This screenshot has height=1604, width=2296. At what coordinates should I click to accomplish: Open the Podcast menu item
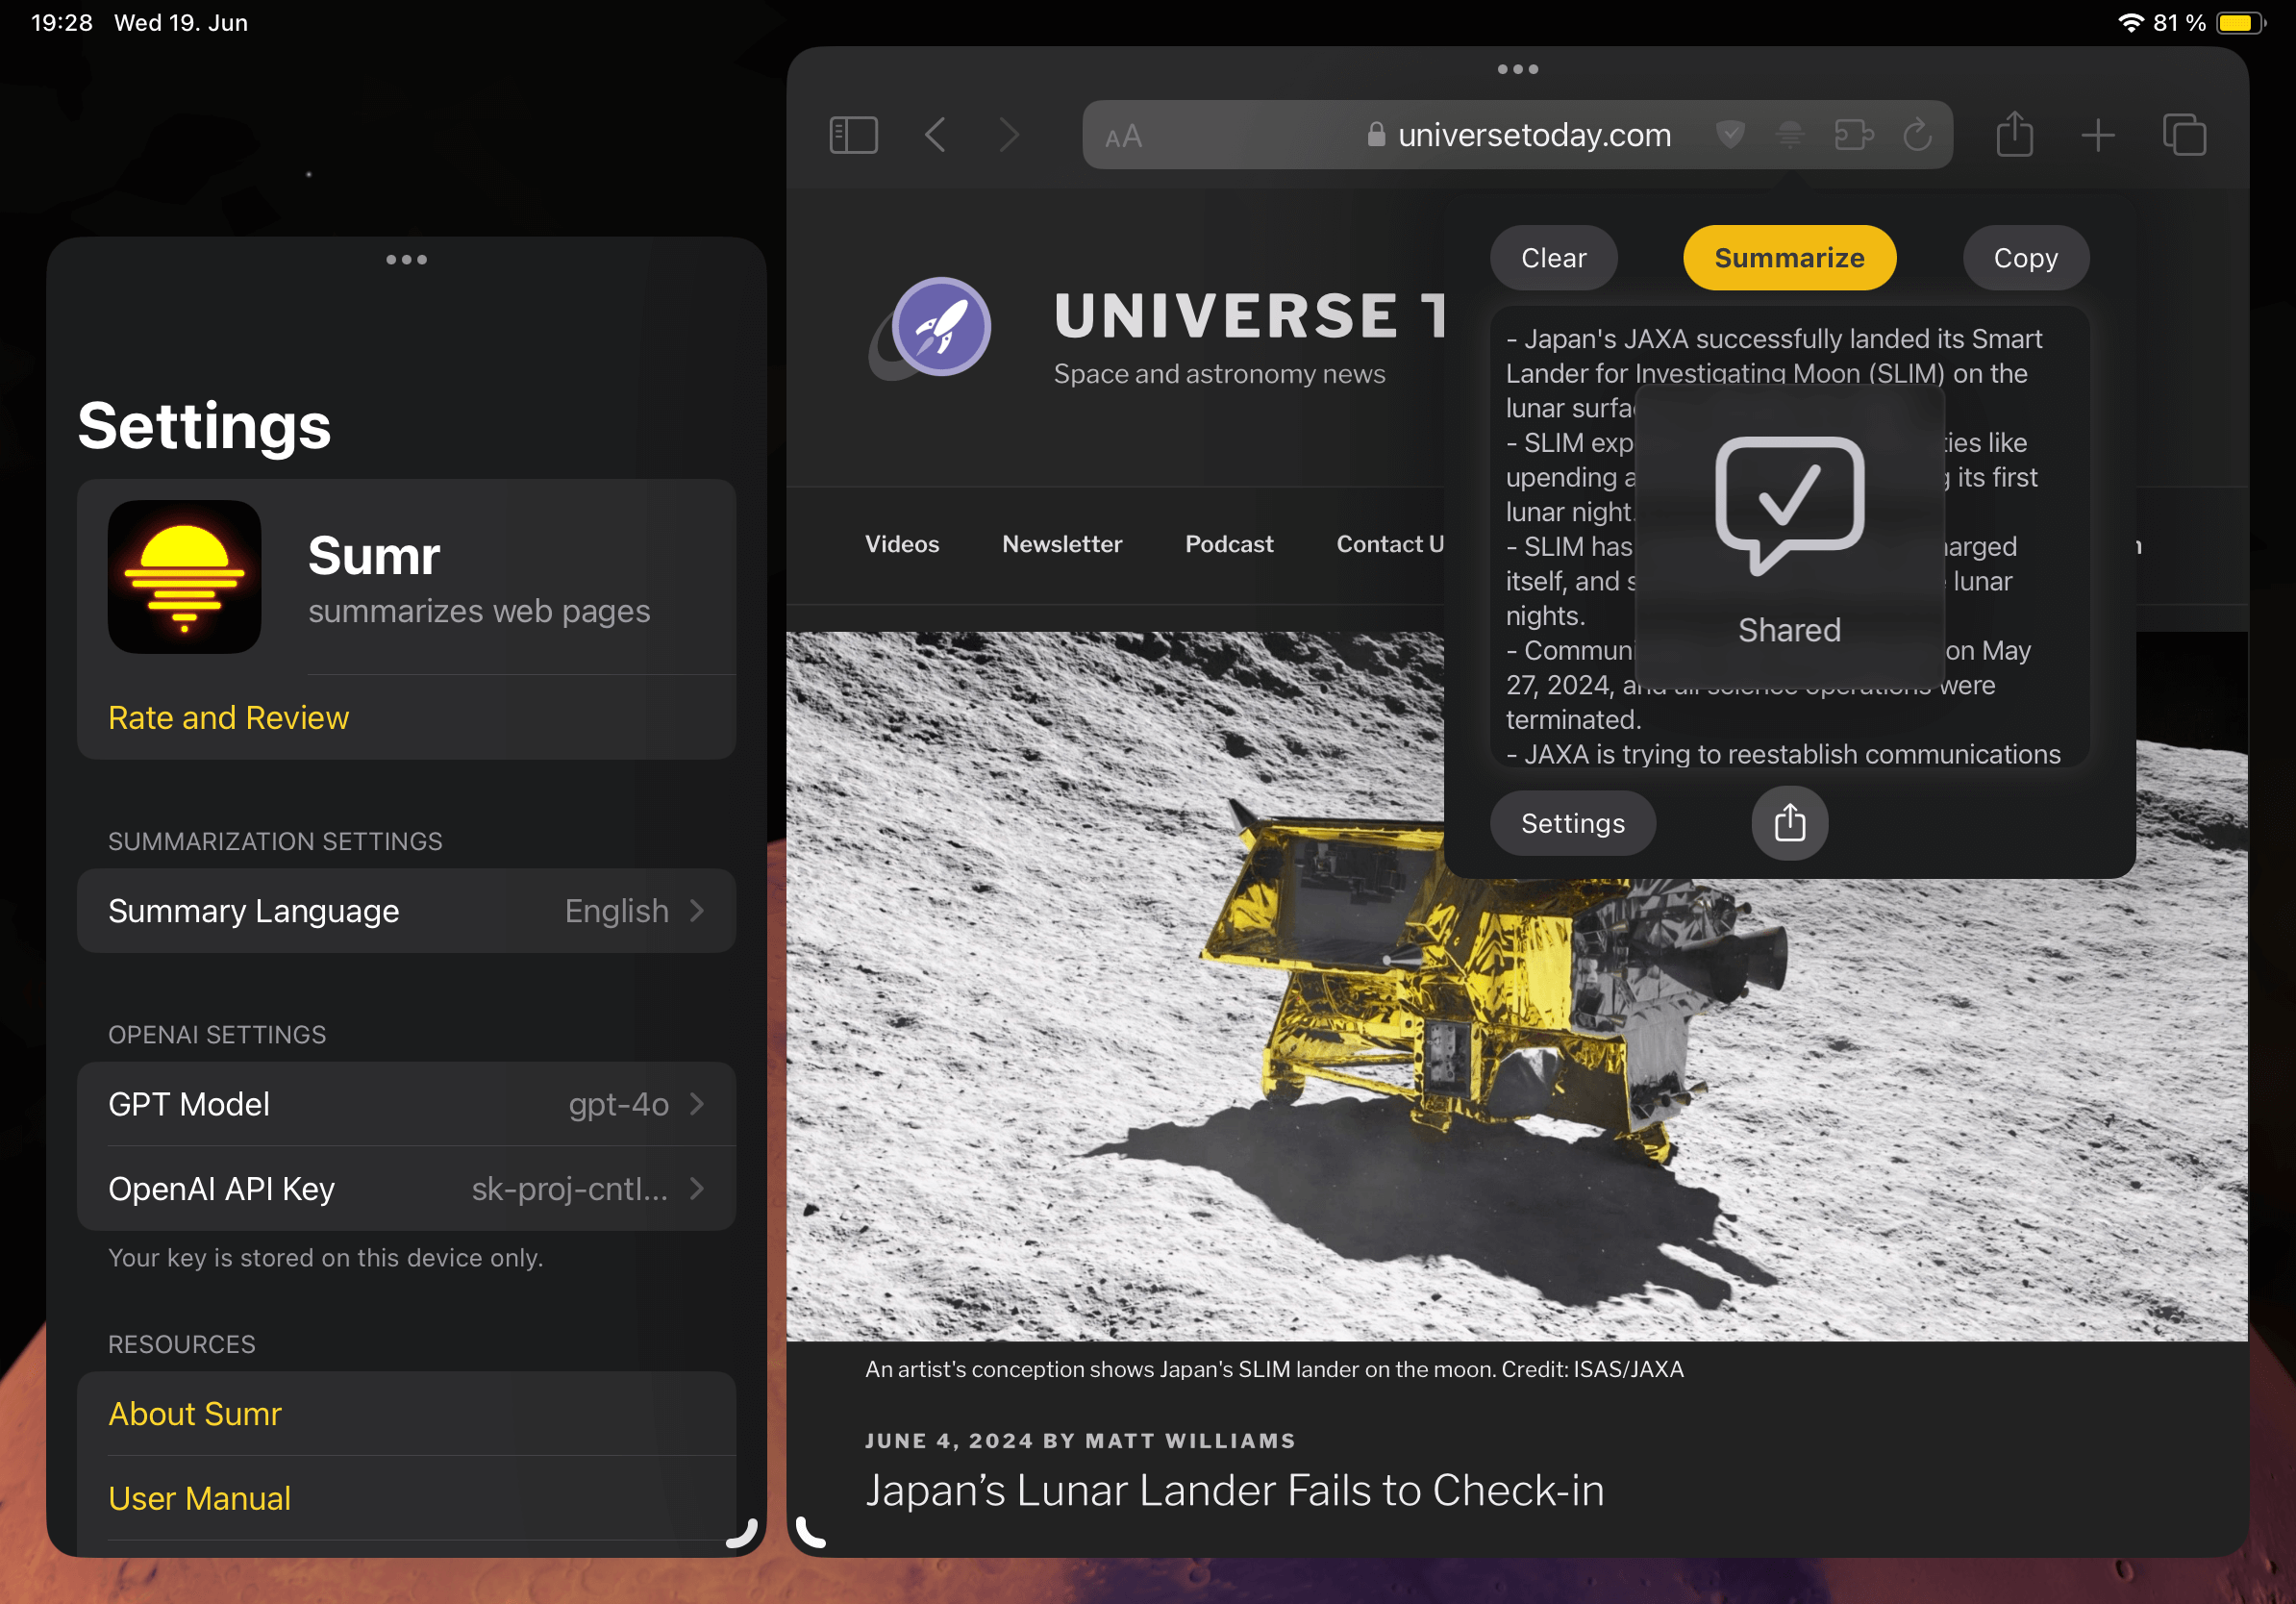[x=1229, y=544]
